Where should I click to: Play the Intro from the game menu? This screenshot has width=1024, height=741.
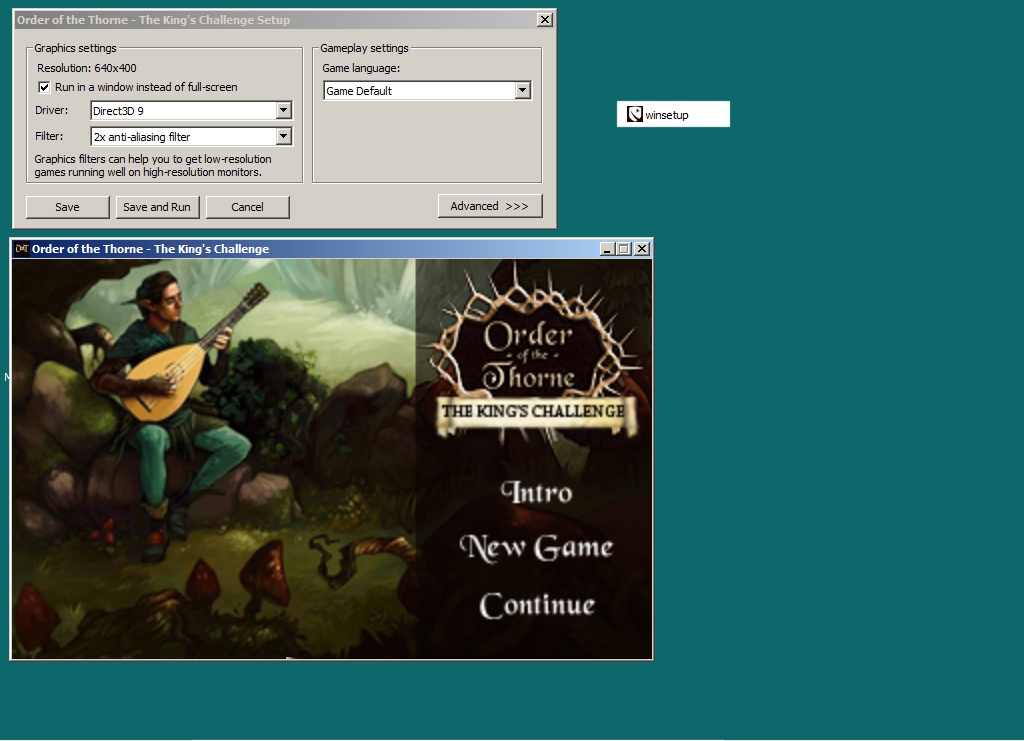click(x=537, y=493)
